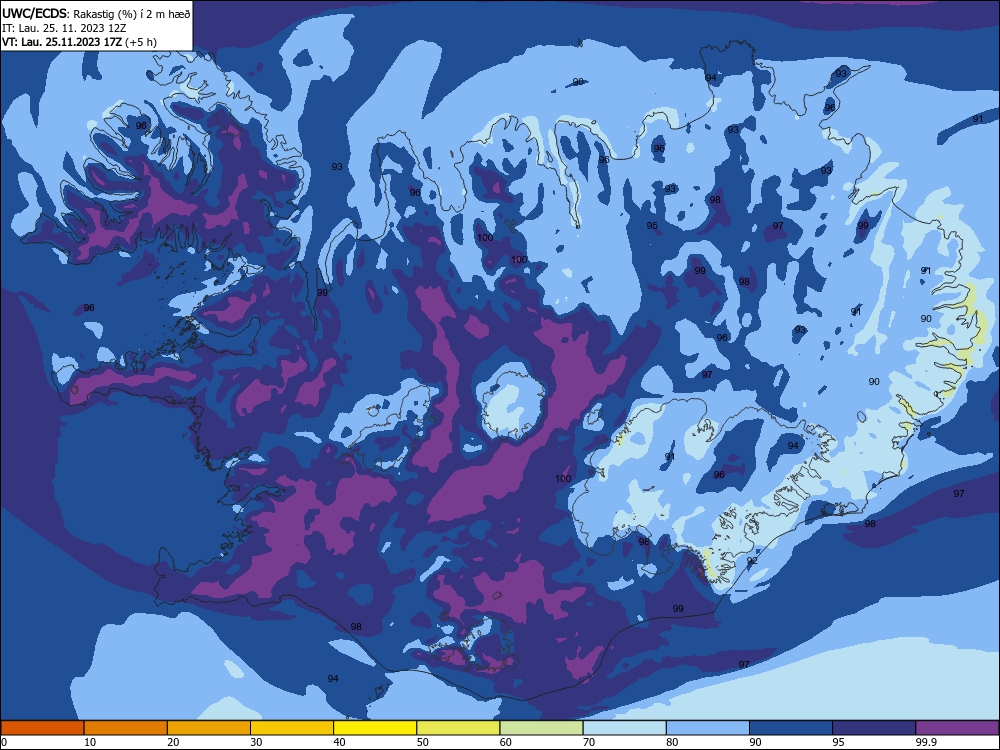The width and height of the screenshot is (1000, 750).
Task: Choose the pale green 60–70 legend segment
Action: (541, 728)
